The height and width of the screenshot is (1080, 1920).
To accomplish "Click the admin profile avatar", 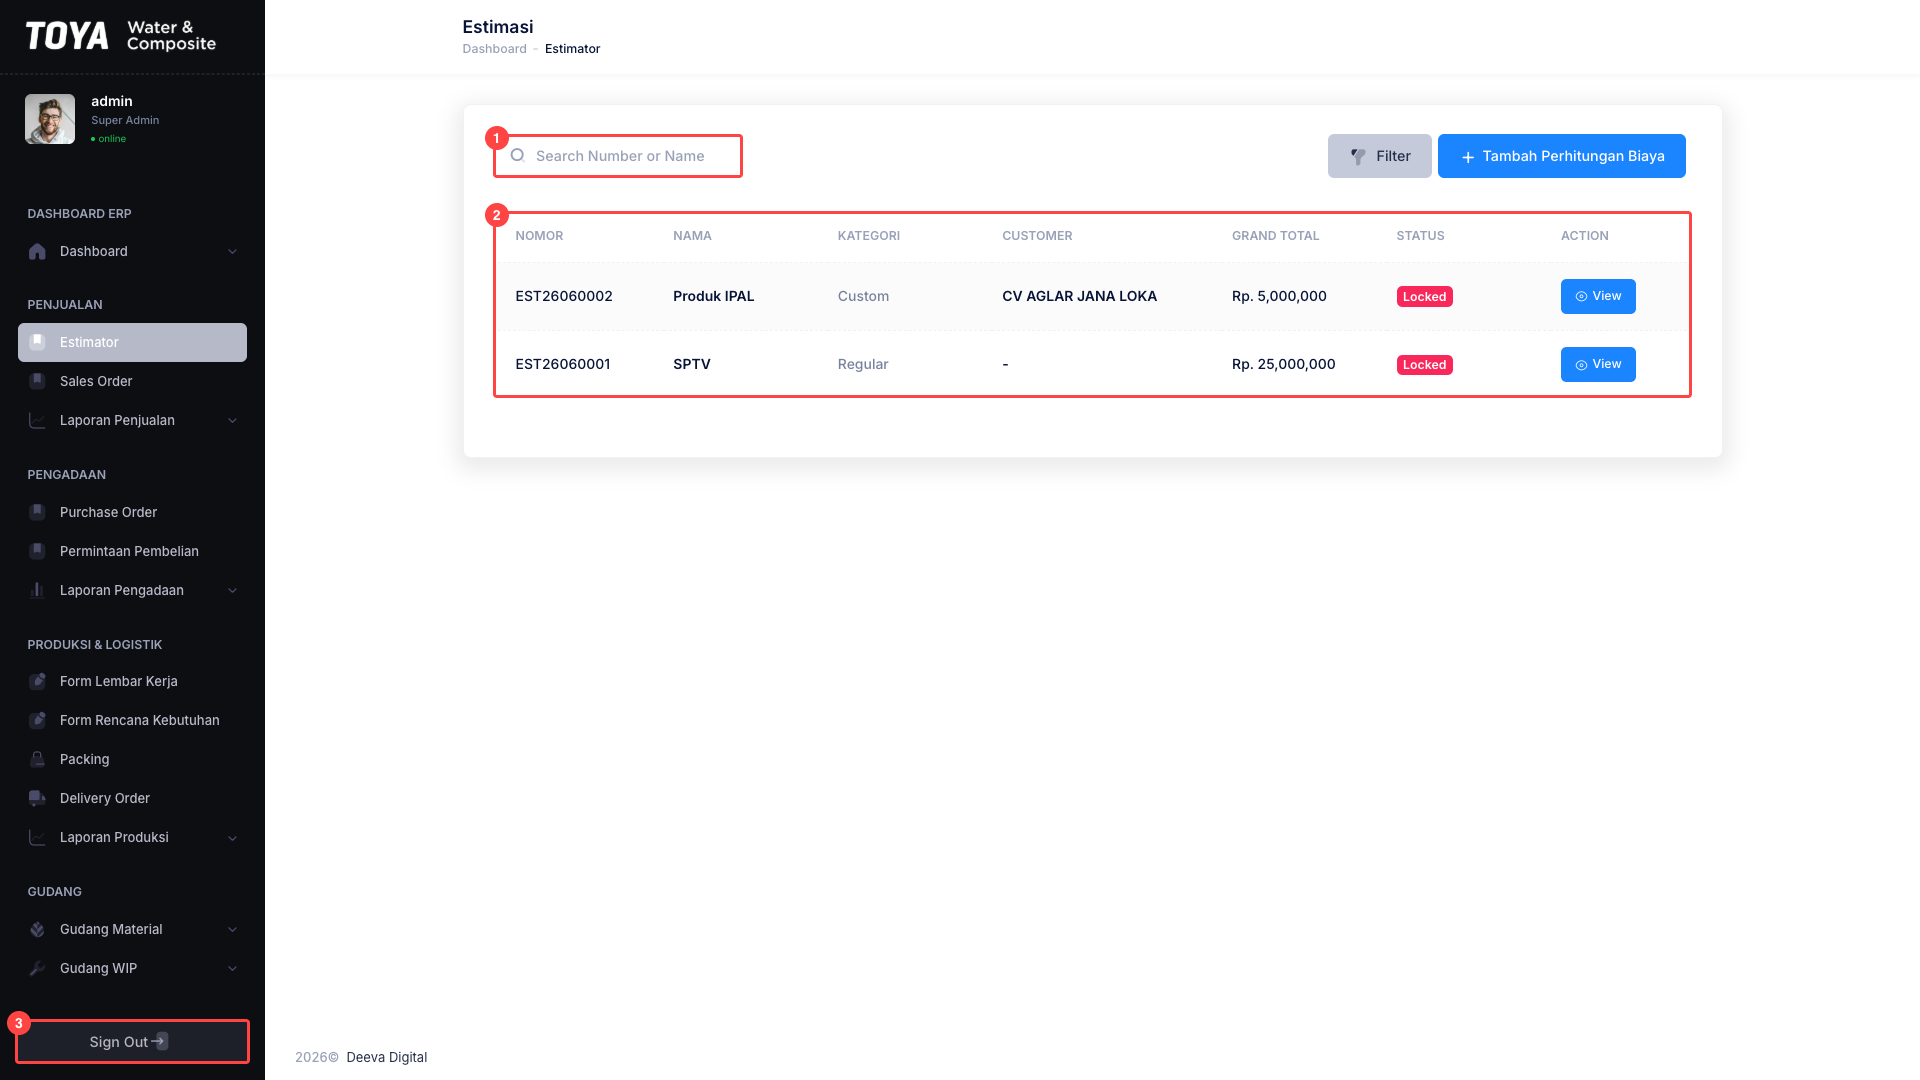I will [50, 119].
